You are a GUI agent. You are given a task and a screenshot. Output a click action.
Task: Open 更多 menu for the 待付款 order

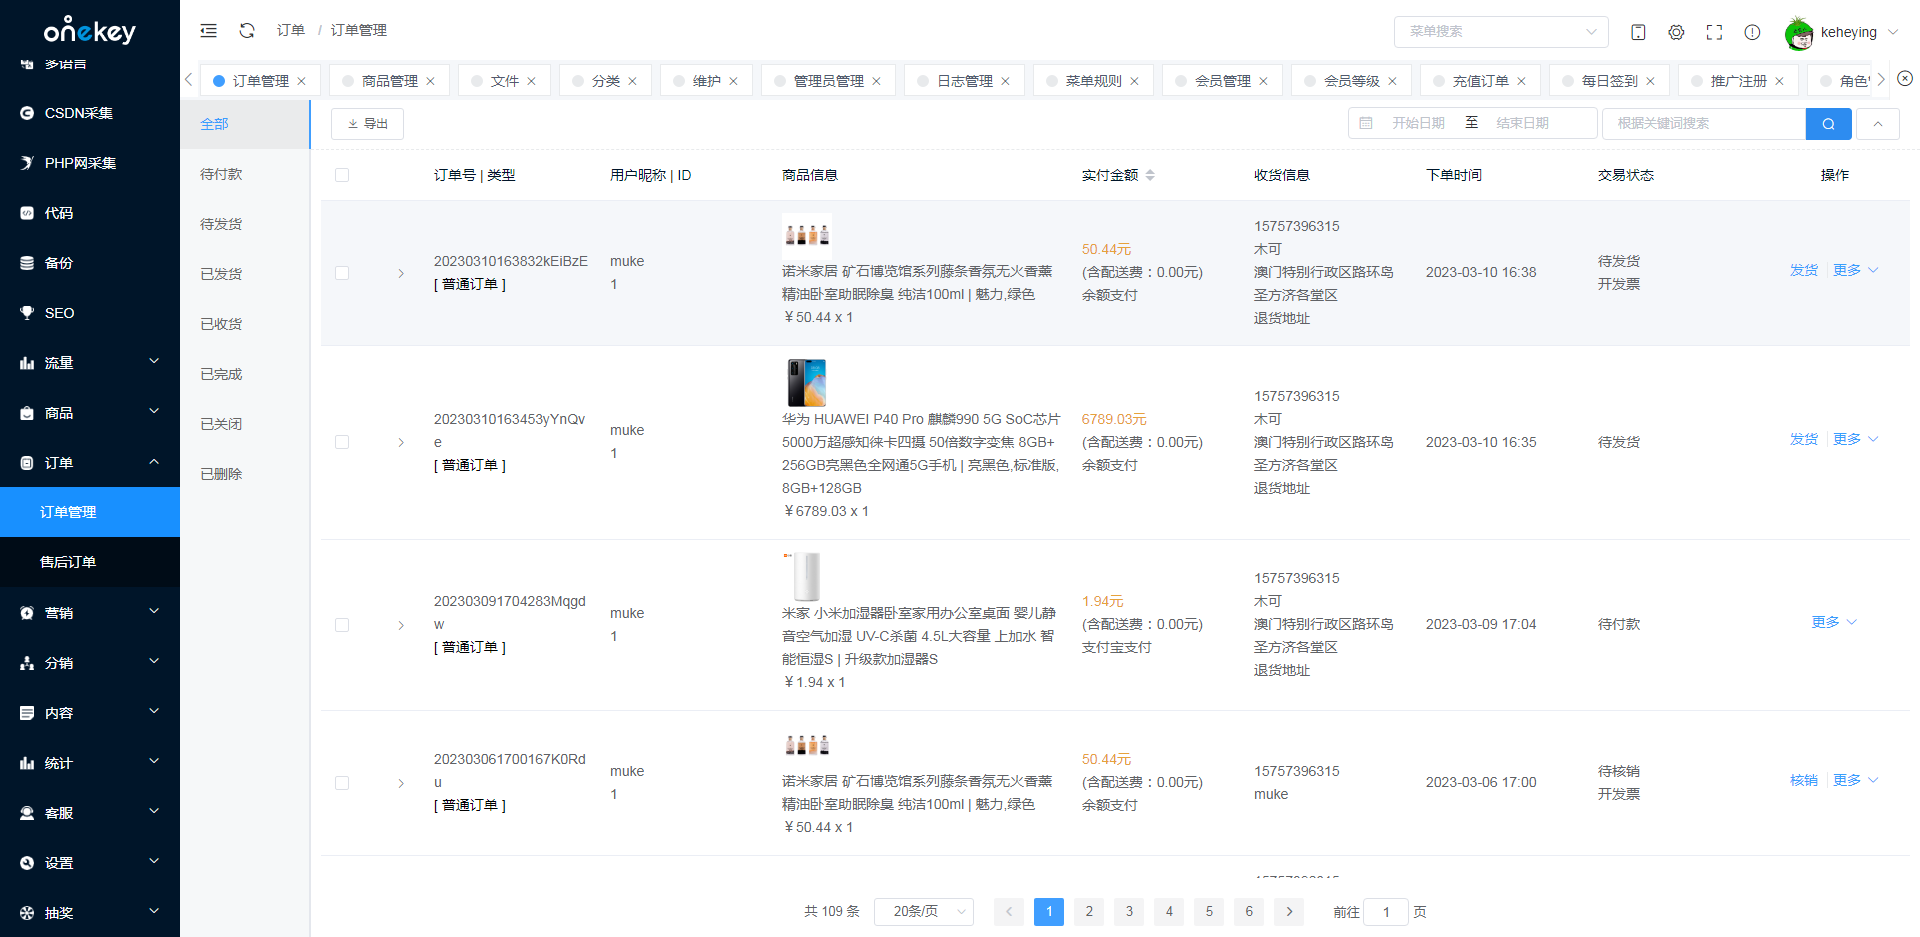point(1834,622)
